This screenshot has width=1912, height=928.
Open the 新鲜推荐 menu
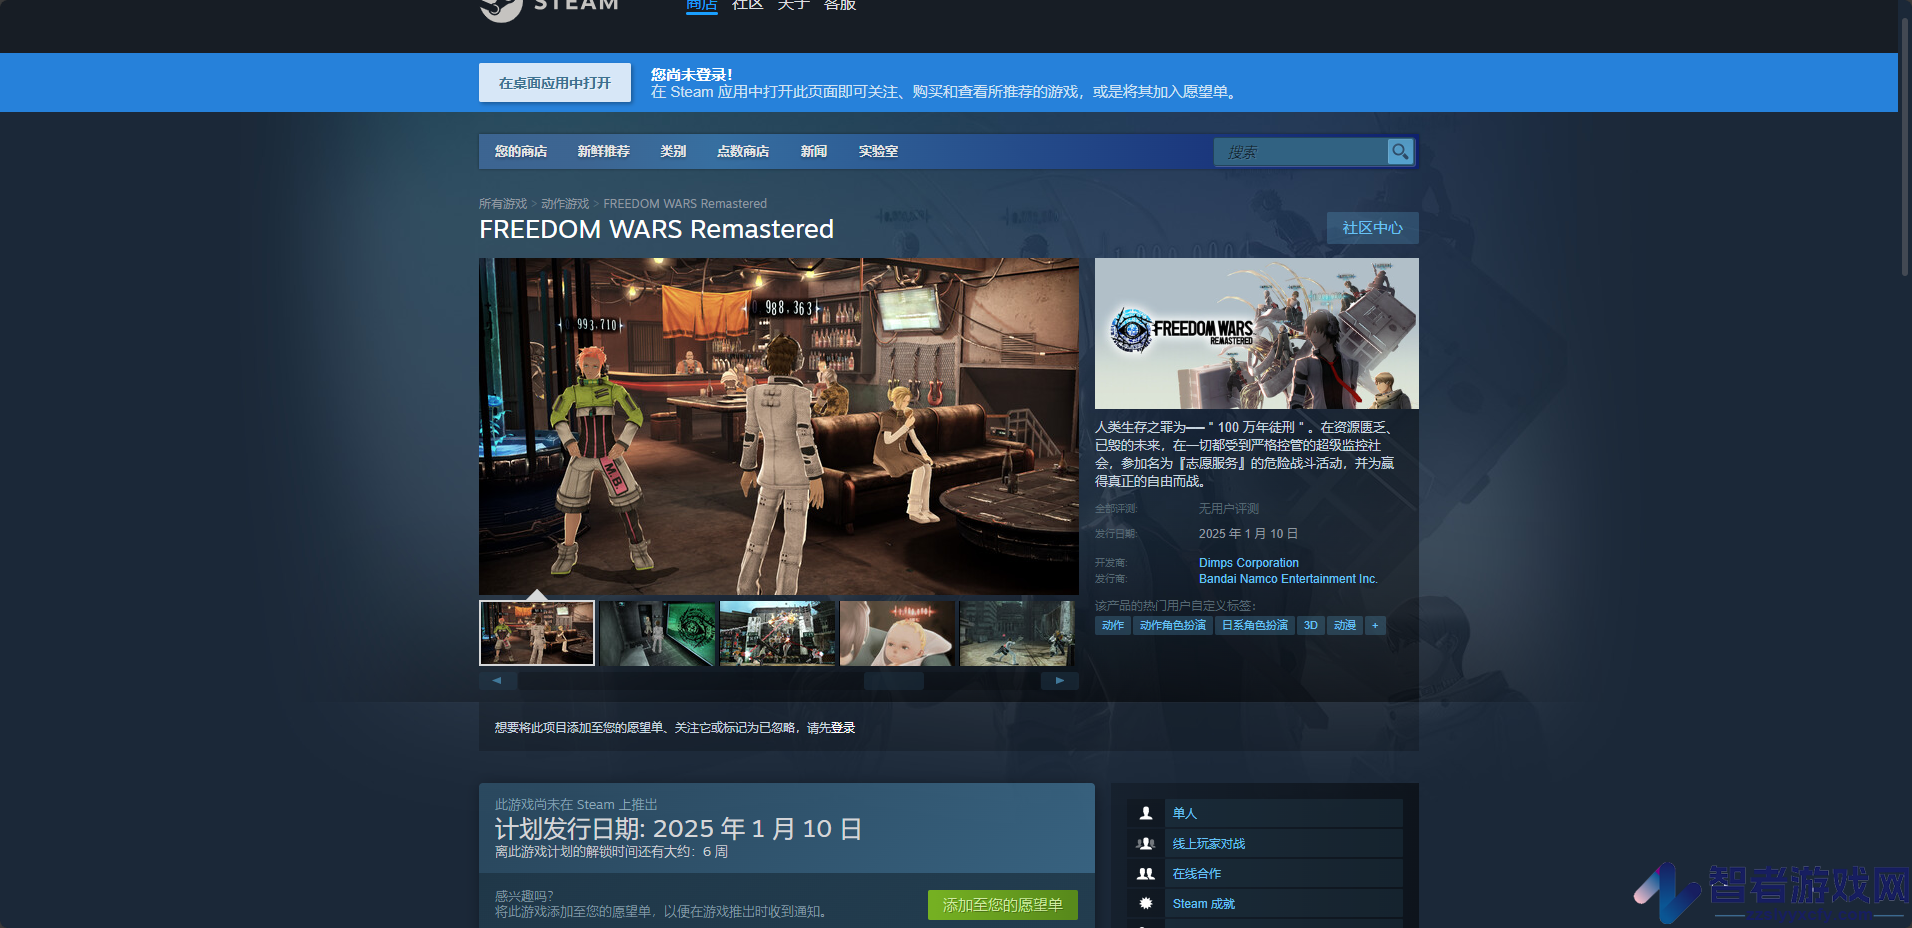tap(603, 152)
